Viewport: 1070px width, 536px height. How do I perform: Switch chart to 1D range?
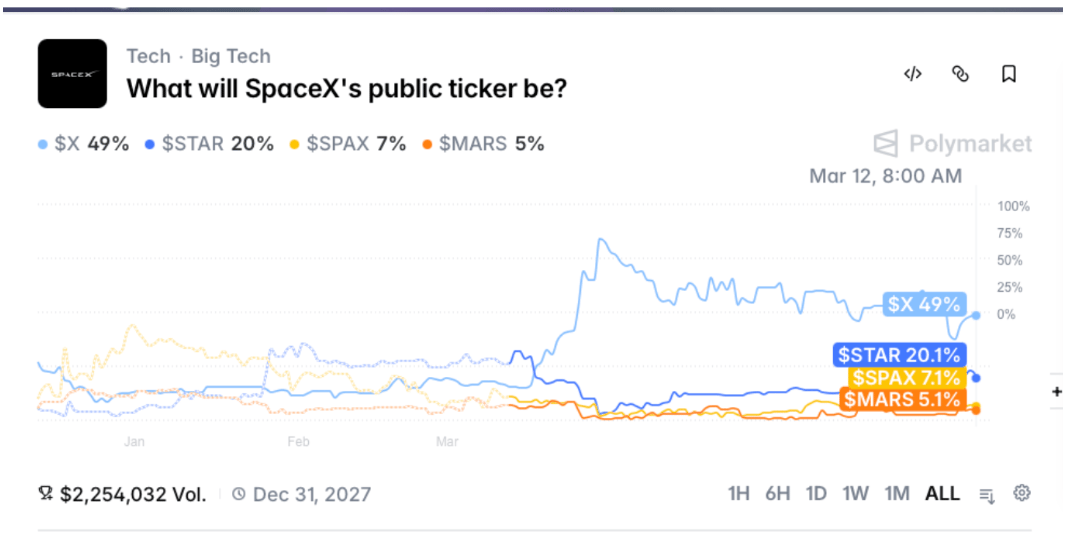(816, 493)
